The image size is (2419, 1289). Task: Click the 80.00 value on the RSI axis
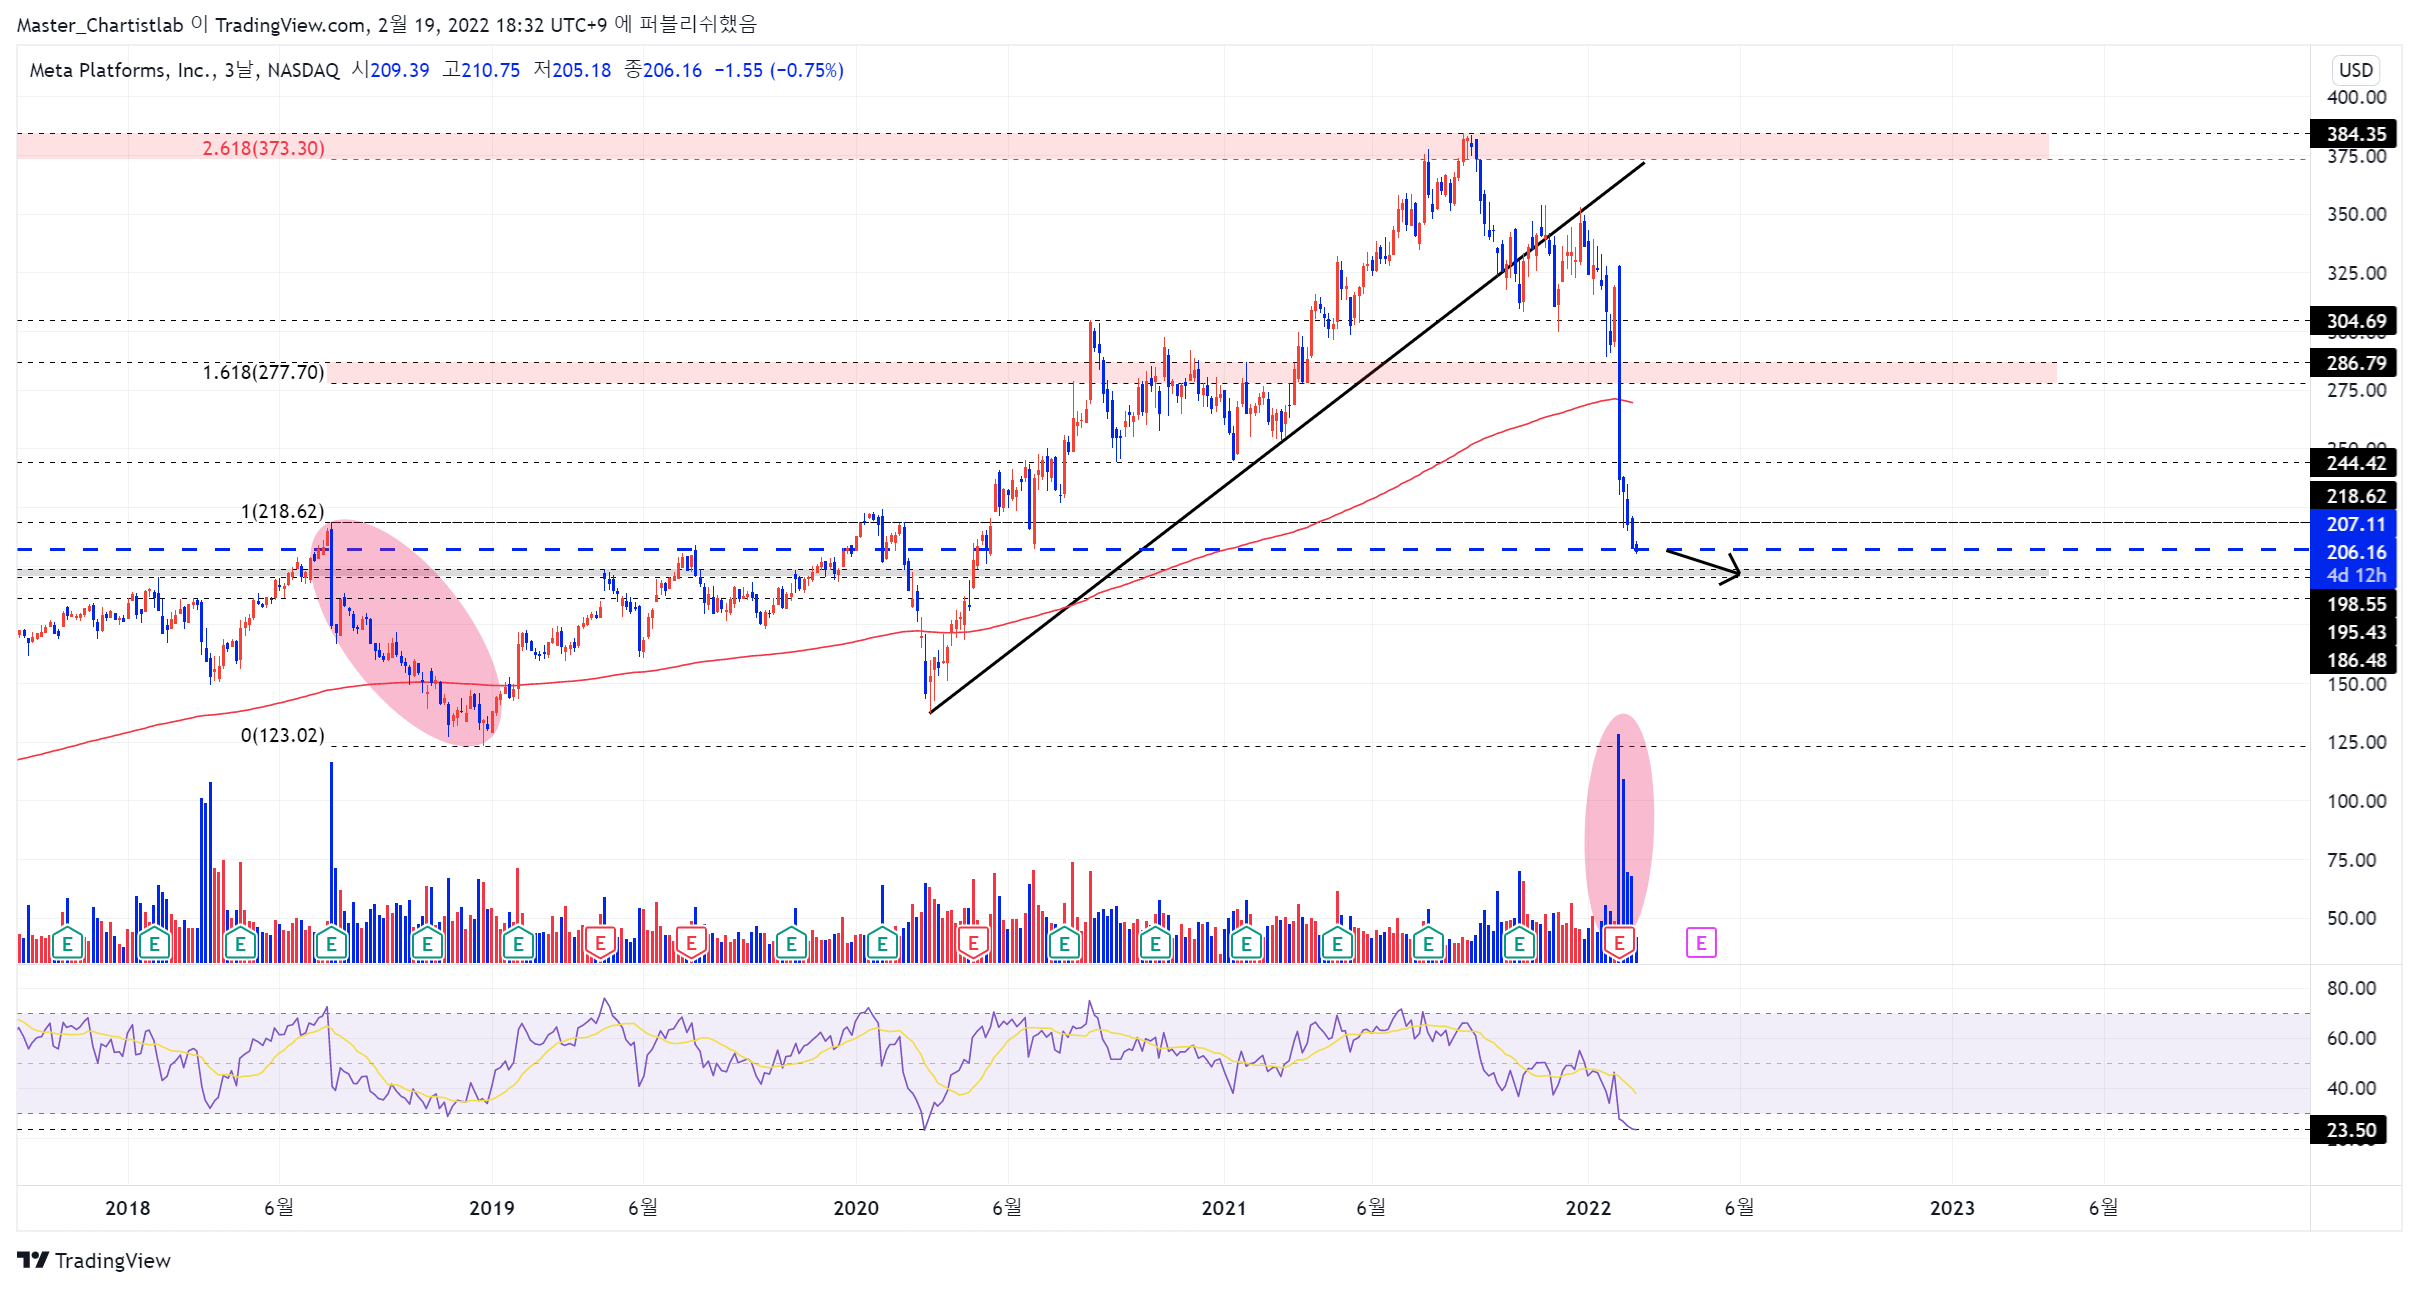click(2351, 988)
